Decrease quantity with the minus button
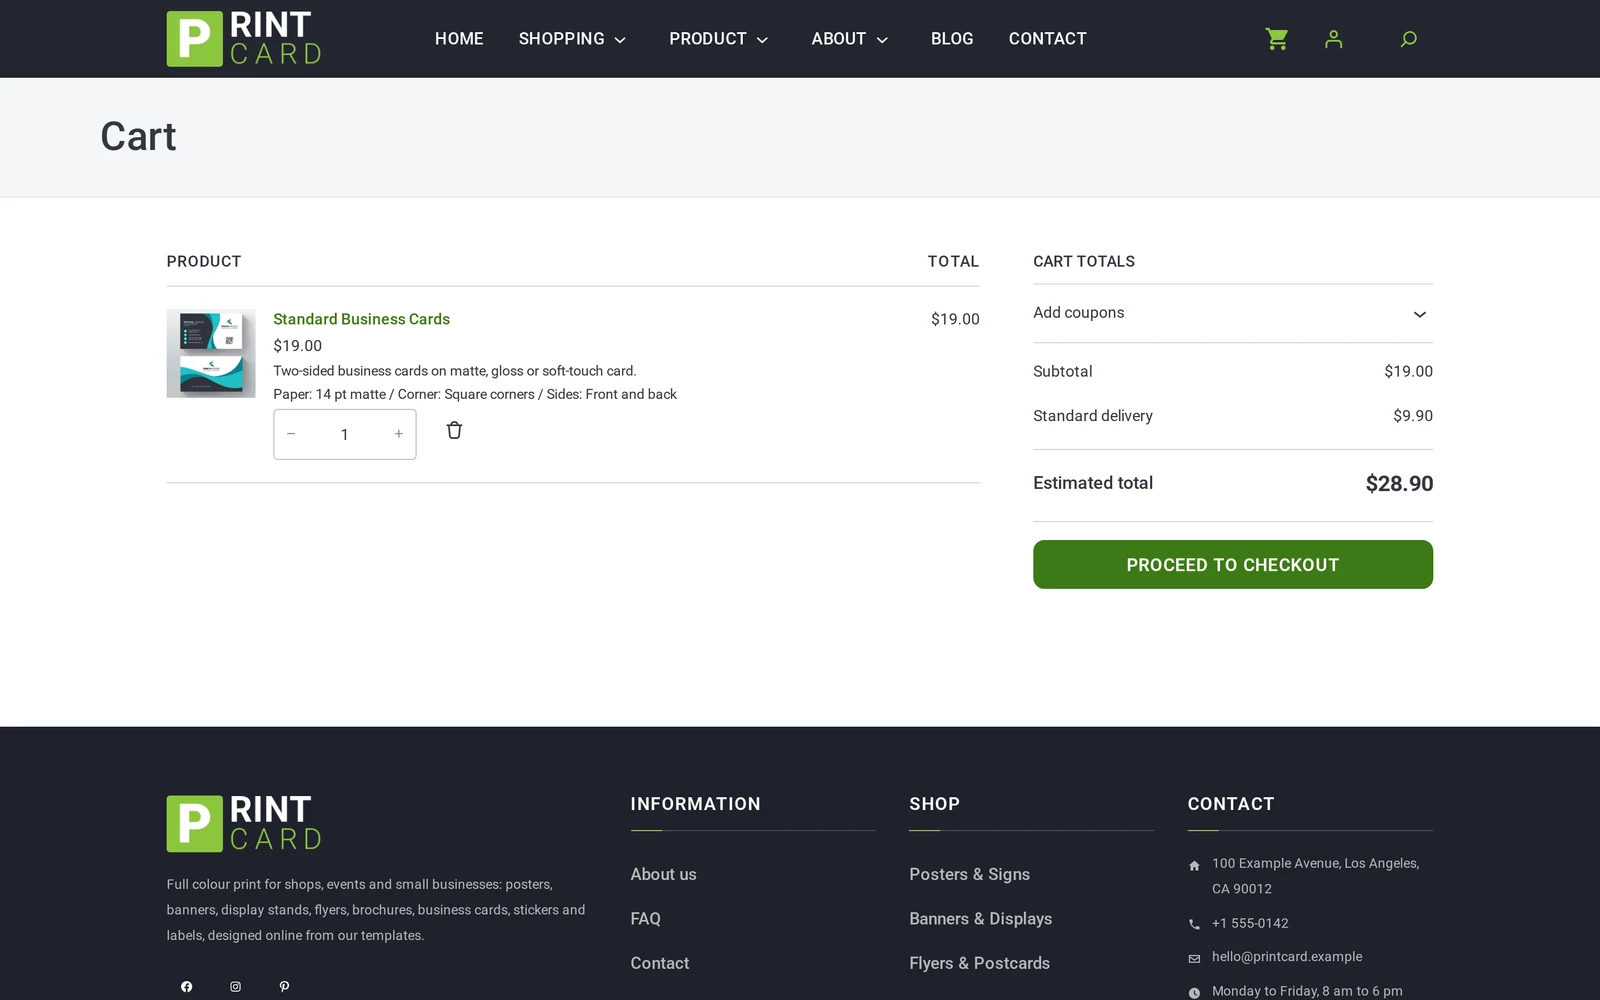This screenshot has width=1600, height=1000. tap(291, 434)
